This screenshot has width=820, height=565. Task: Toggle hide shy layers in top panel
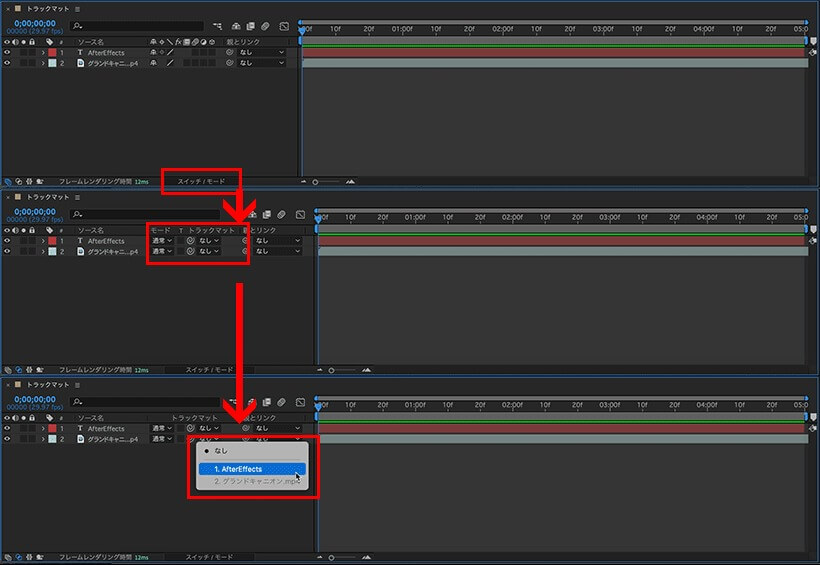point(236,26)
